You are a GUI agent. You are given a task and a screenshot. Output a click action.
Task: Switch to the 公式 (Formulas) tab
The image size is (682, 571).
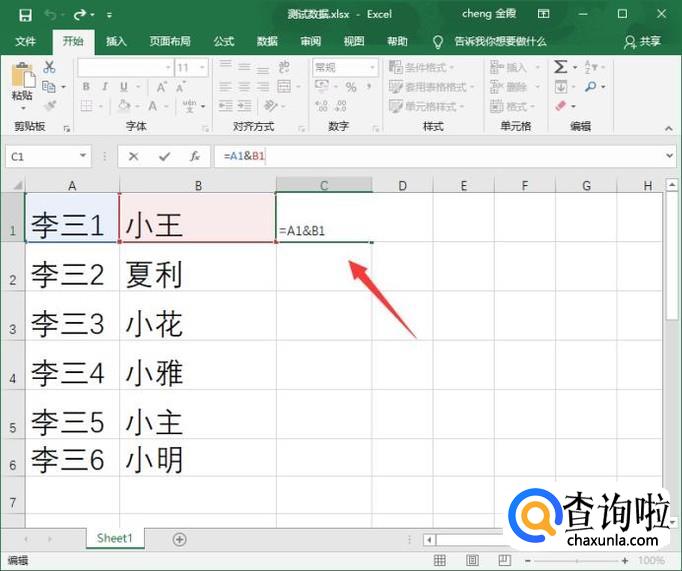[x=224, y=41]
